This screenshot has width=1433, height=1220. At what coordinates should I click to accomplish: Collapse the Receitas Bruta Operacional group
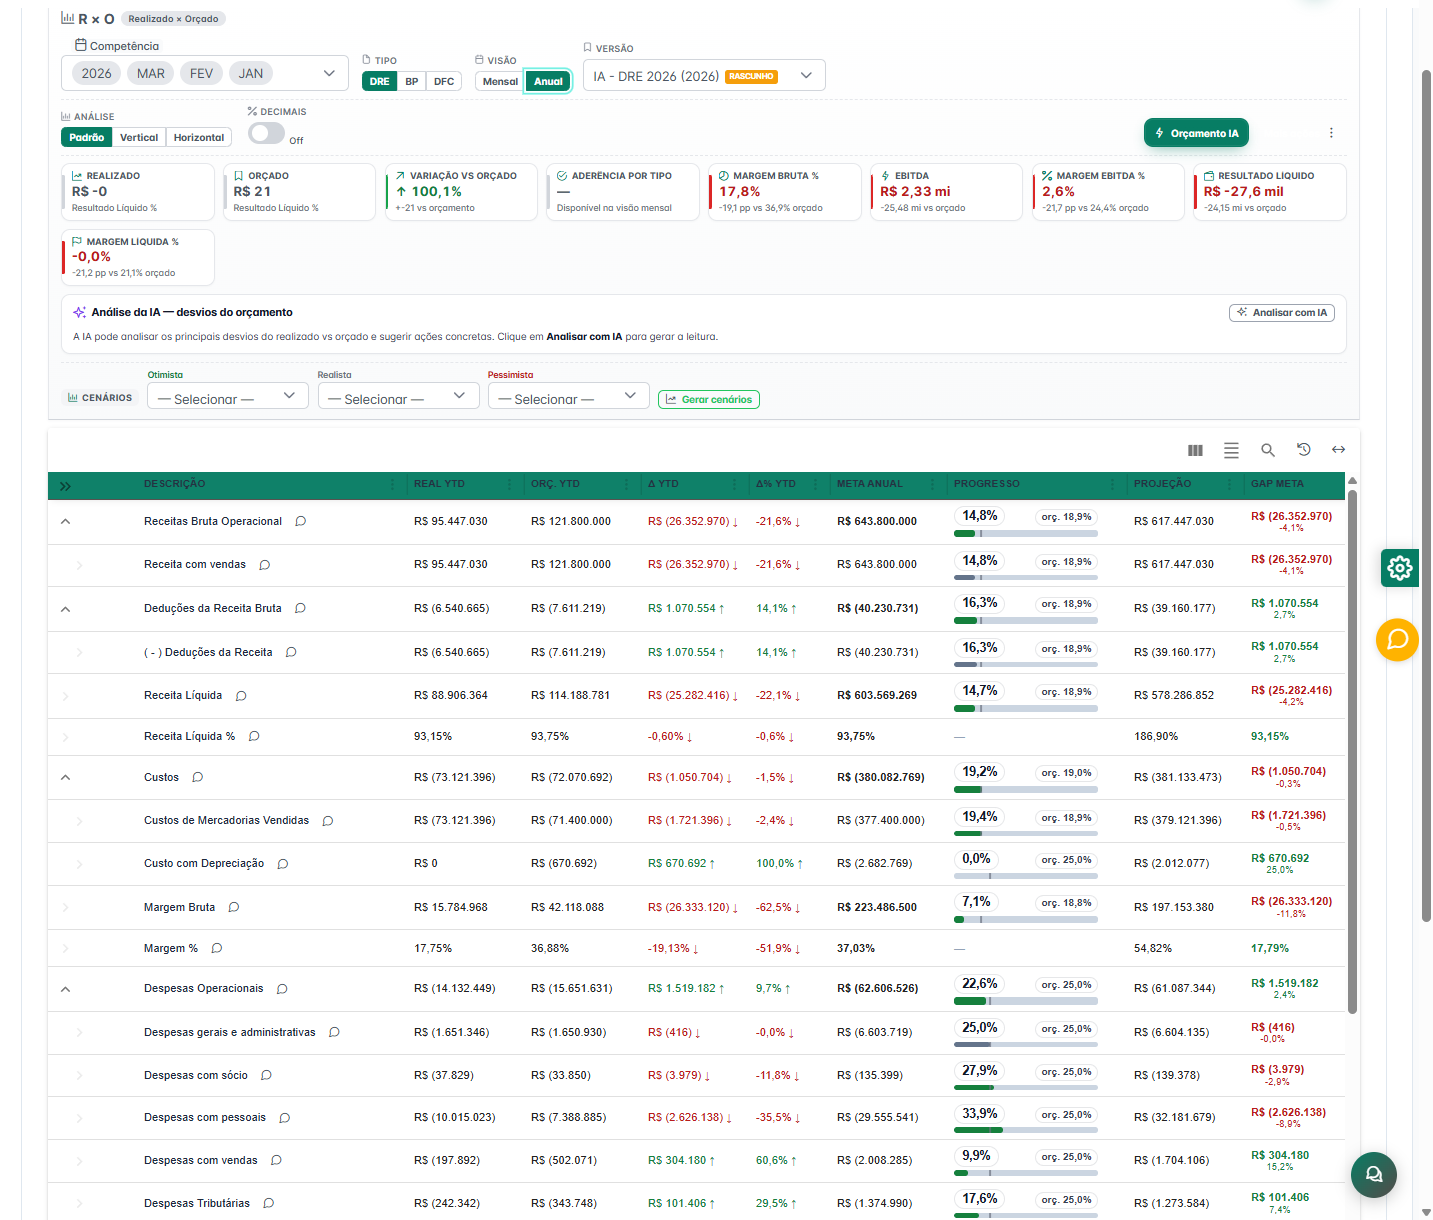[65, 521]
